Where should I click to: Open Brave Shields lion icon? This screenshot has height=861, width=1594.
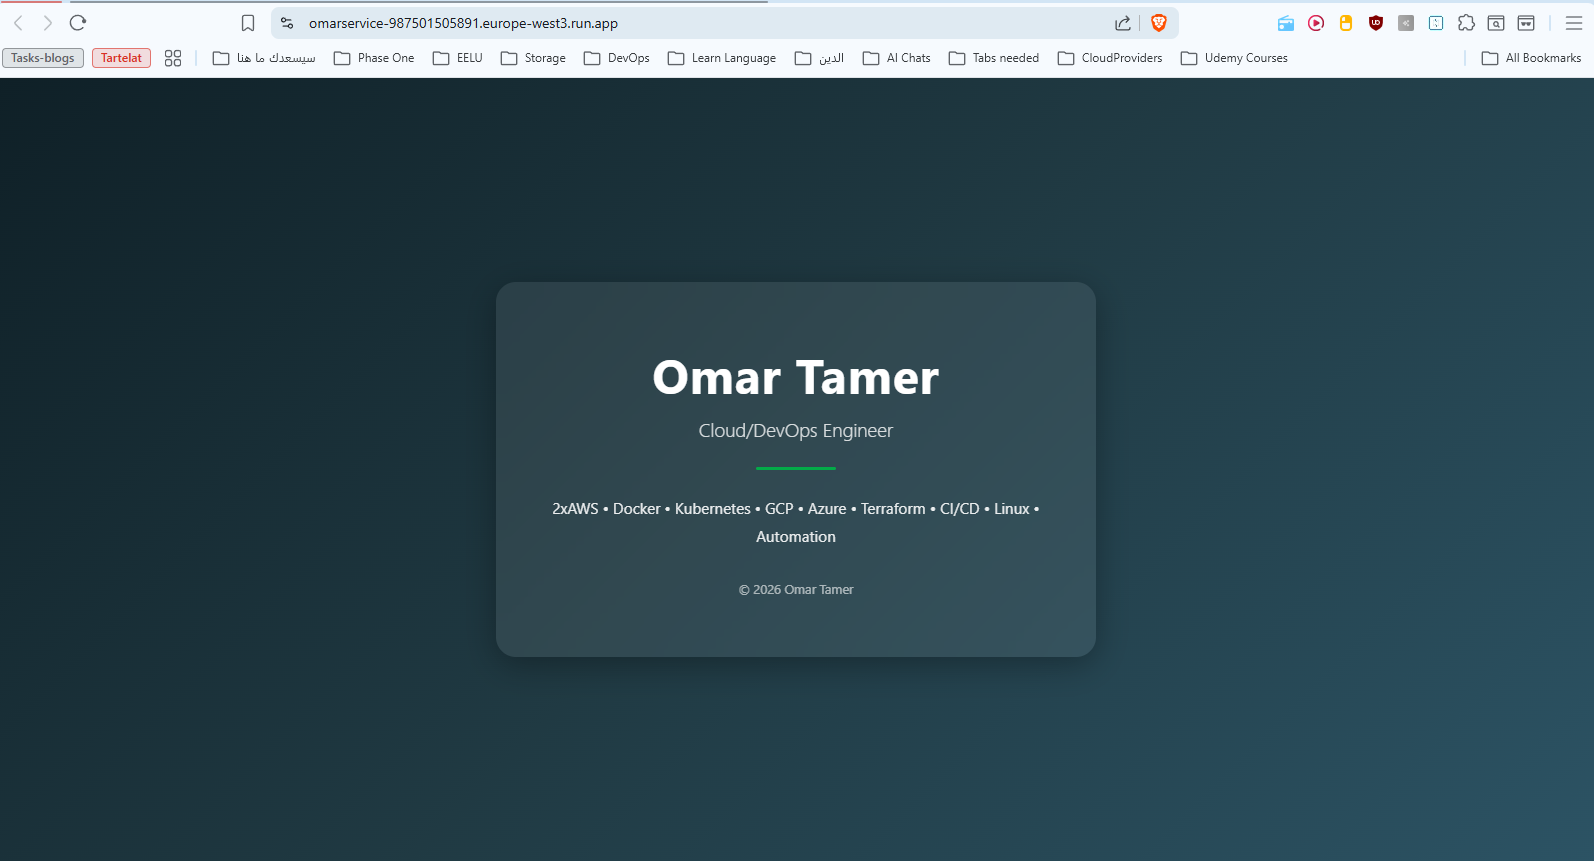coord(1159,23)
